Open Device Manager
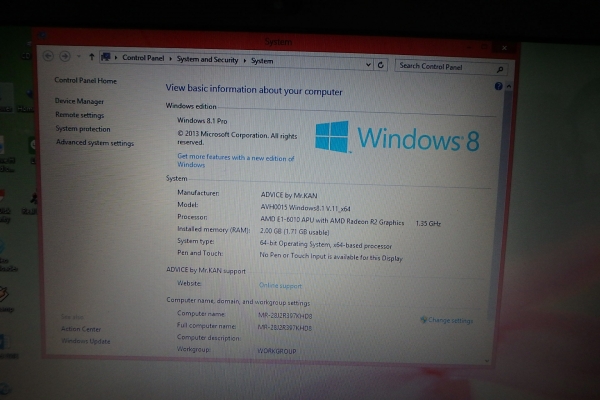Image resolution: width=600 pixels, height=400 pixels. (79, 101)
